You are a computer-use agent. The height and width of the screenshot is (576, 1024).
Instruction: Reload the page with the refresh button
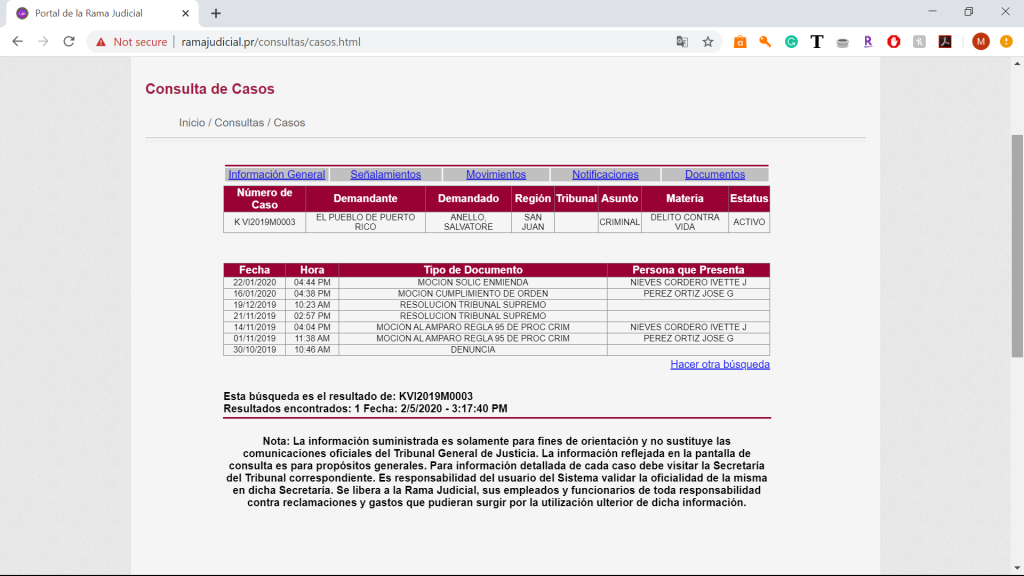coord(69,42)
